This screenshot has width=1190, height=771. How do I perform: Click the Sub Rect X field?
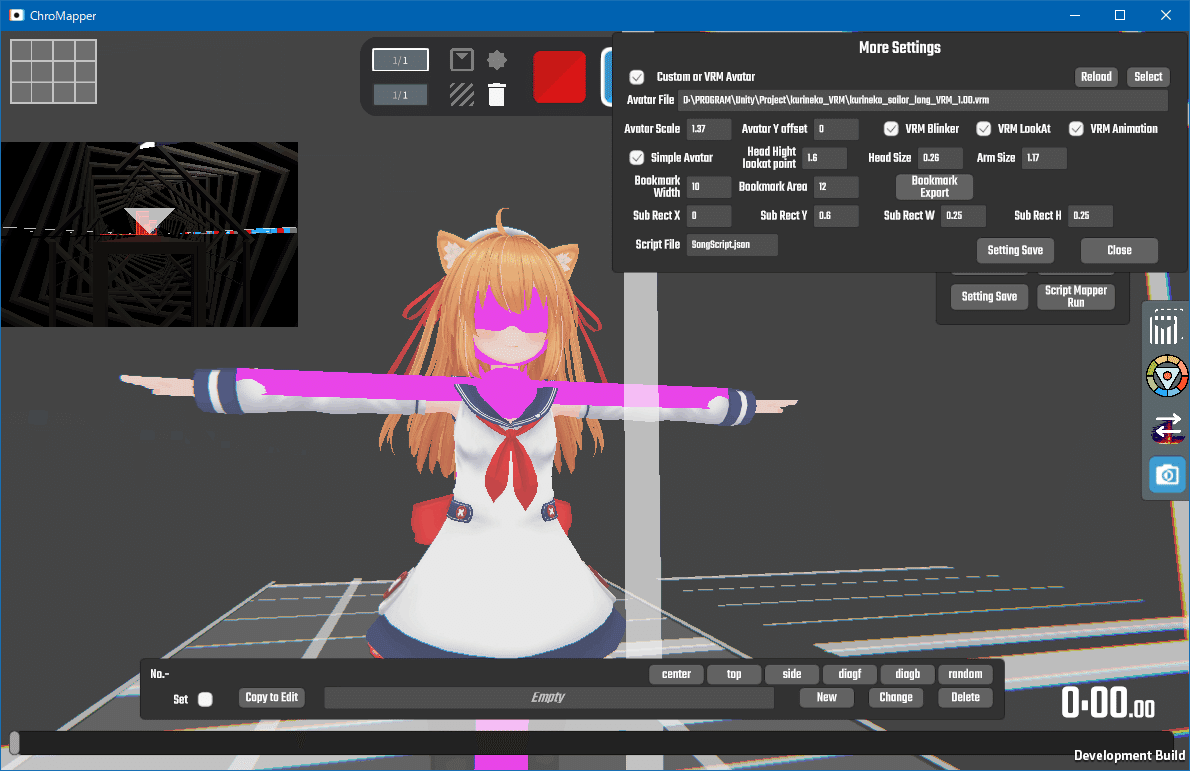tap(709, 216)
